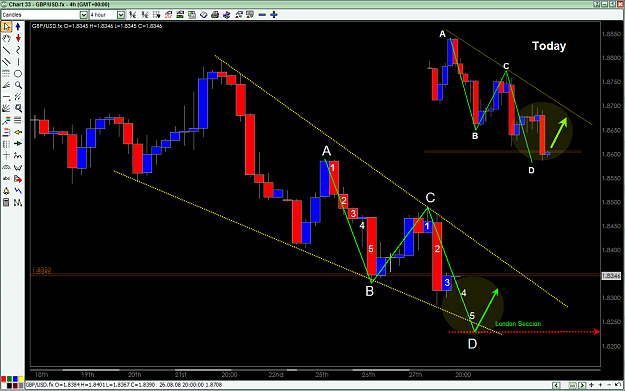Click the blue minus zoom-out icon
This screenshot has height=391, width=625.
(262, 15)
